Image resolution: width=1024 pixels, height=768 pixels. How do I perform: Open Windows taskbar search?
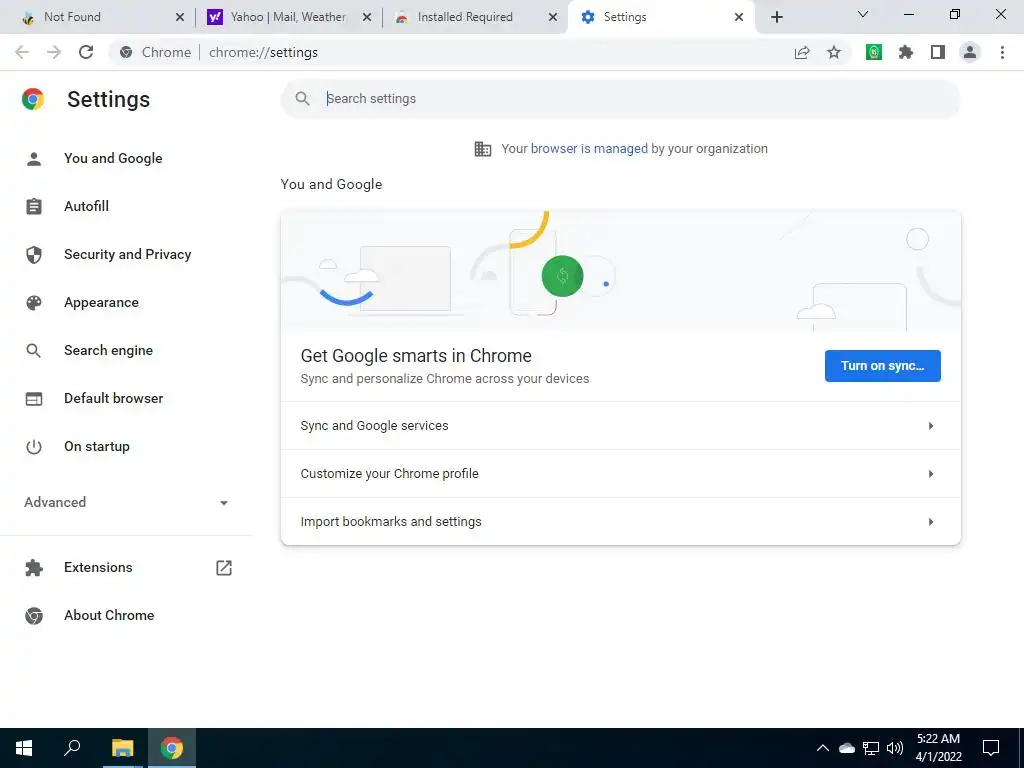72,748
